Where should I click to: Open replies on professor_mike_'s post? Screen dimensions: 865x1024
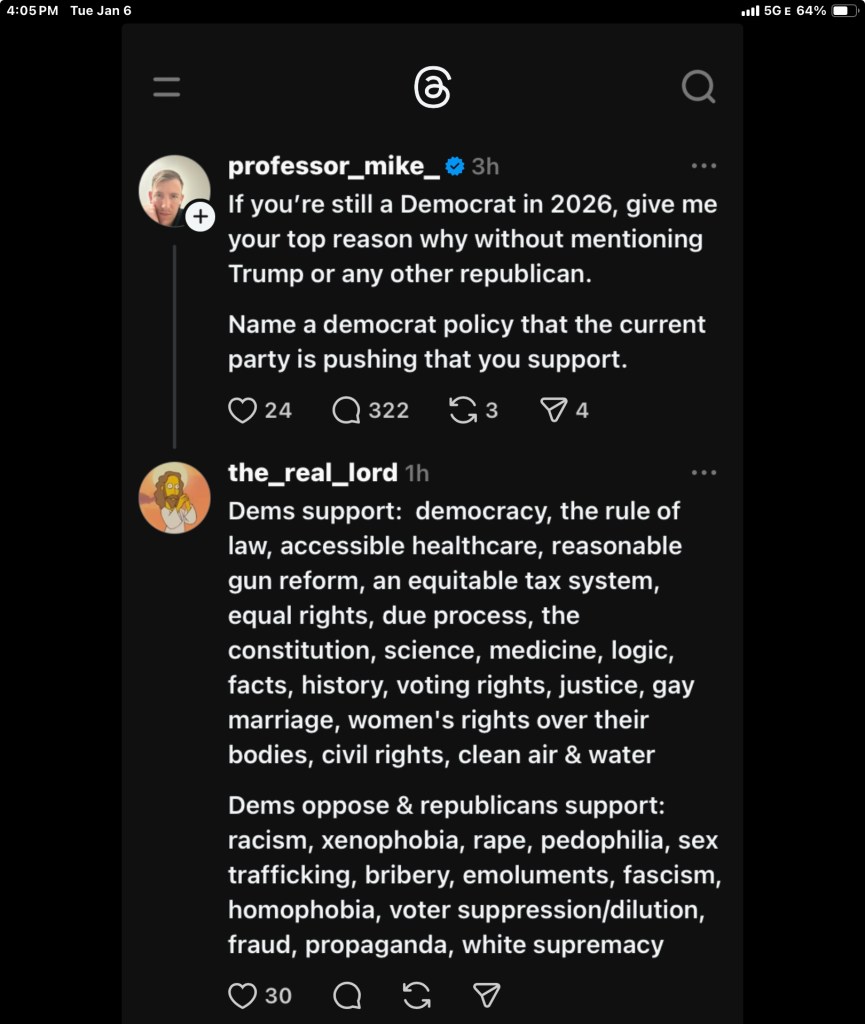pos(347,410)
